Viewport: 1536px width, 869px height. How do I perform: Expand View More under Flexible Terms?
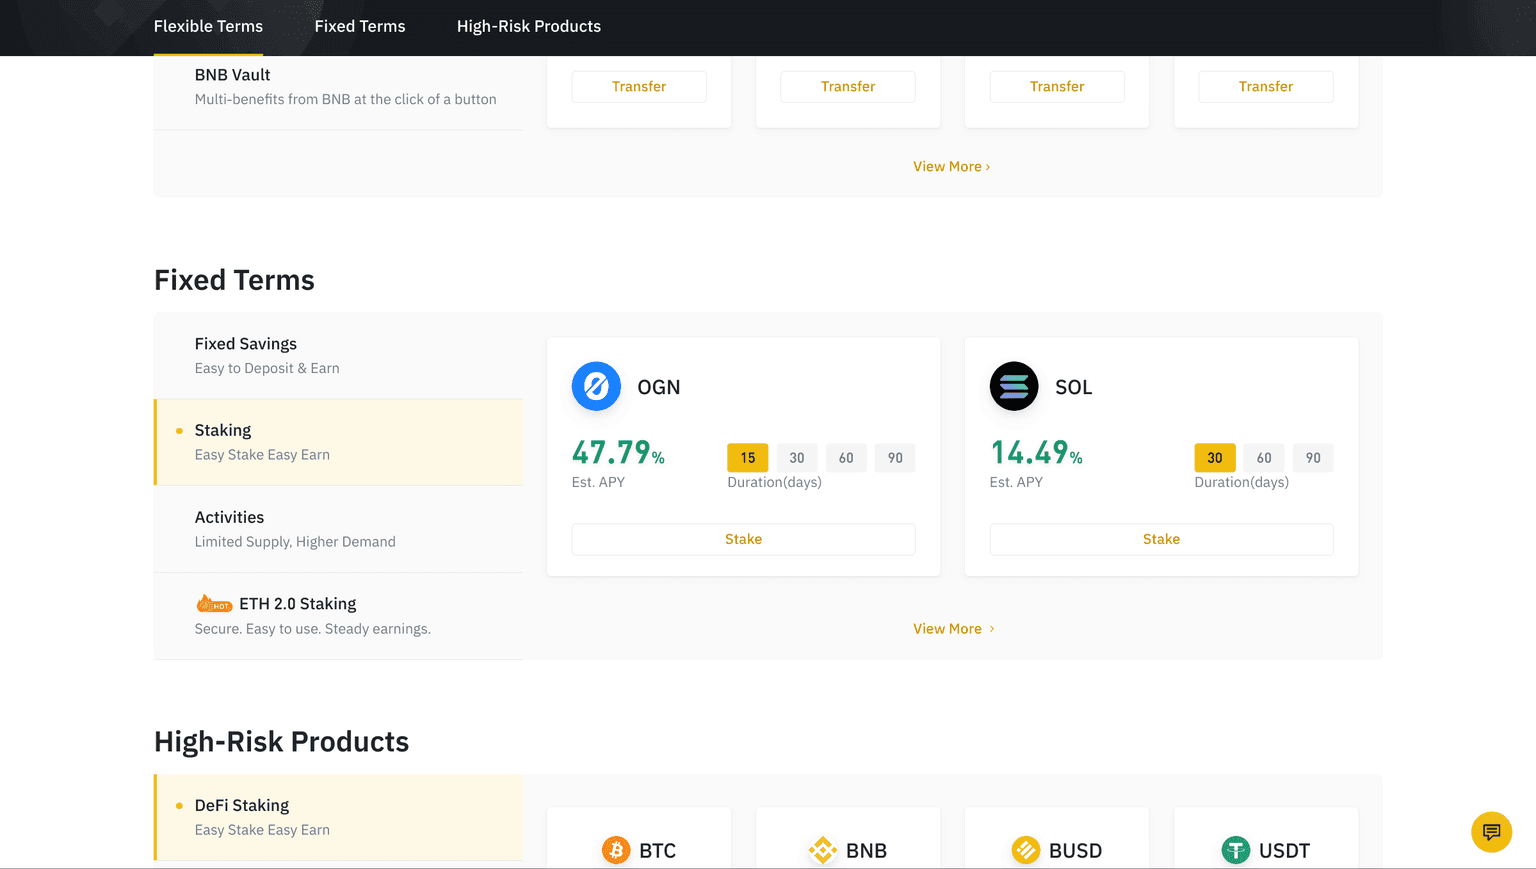pos(950,167)
